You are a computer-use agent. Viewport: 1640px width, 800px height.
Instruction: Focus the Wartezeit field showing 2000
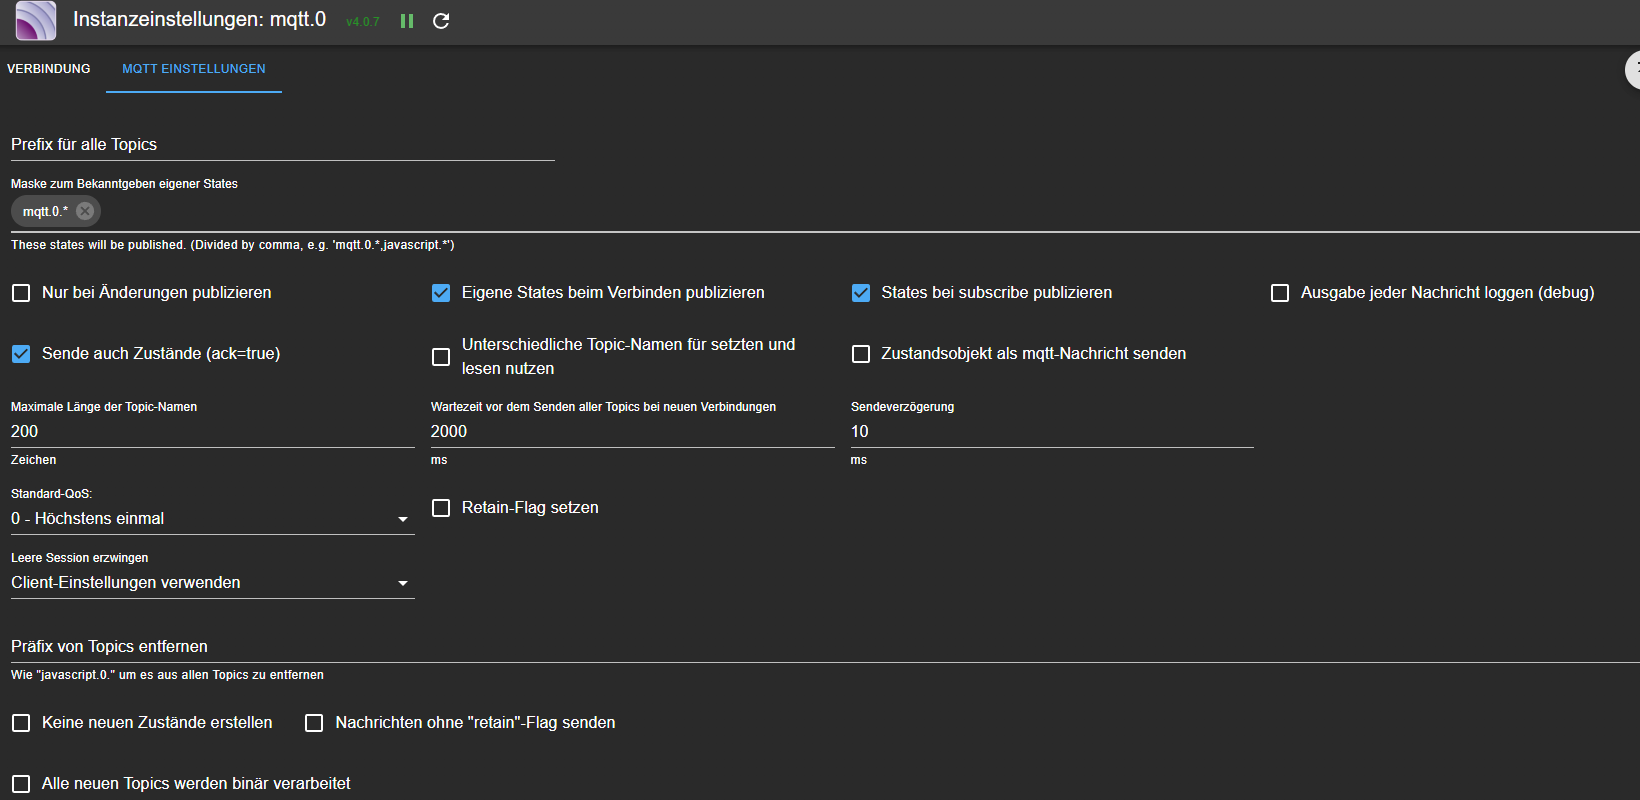pos(633,432)
